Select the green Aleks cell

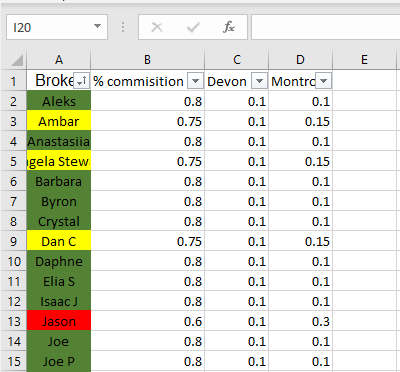(x=59, y=101)
